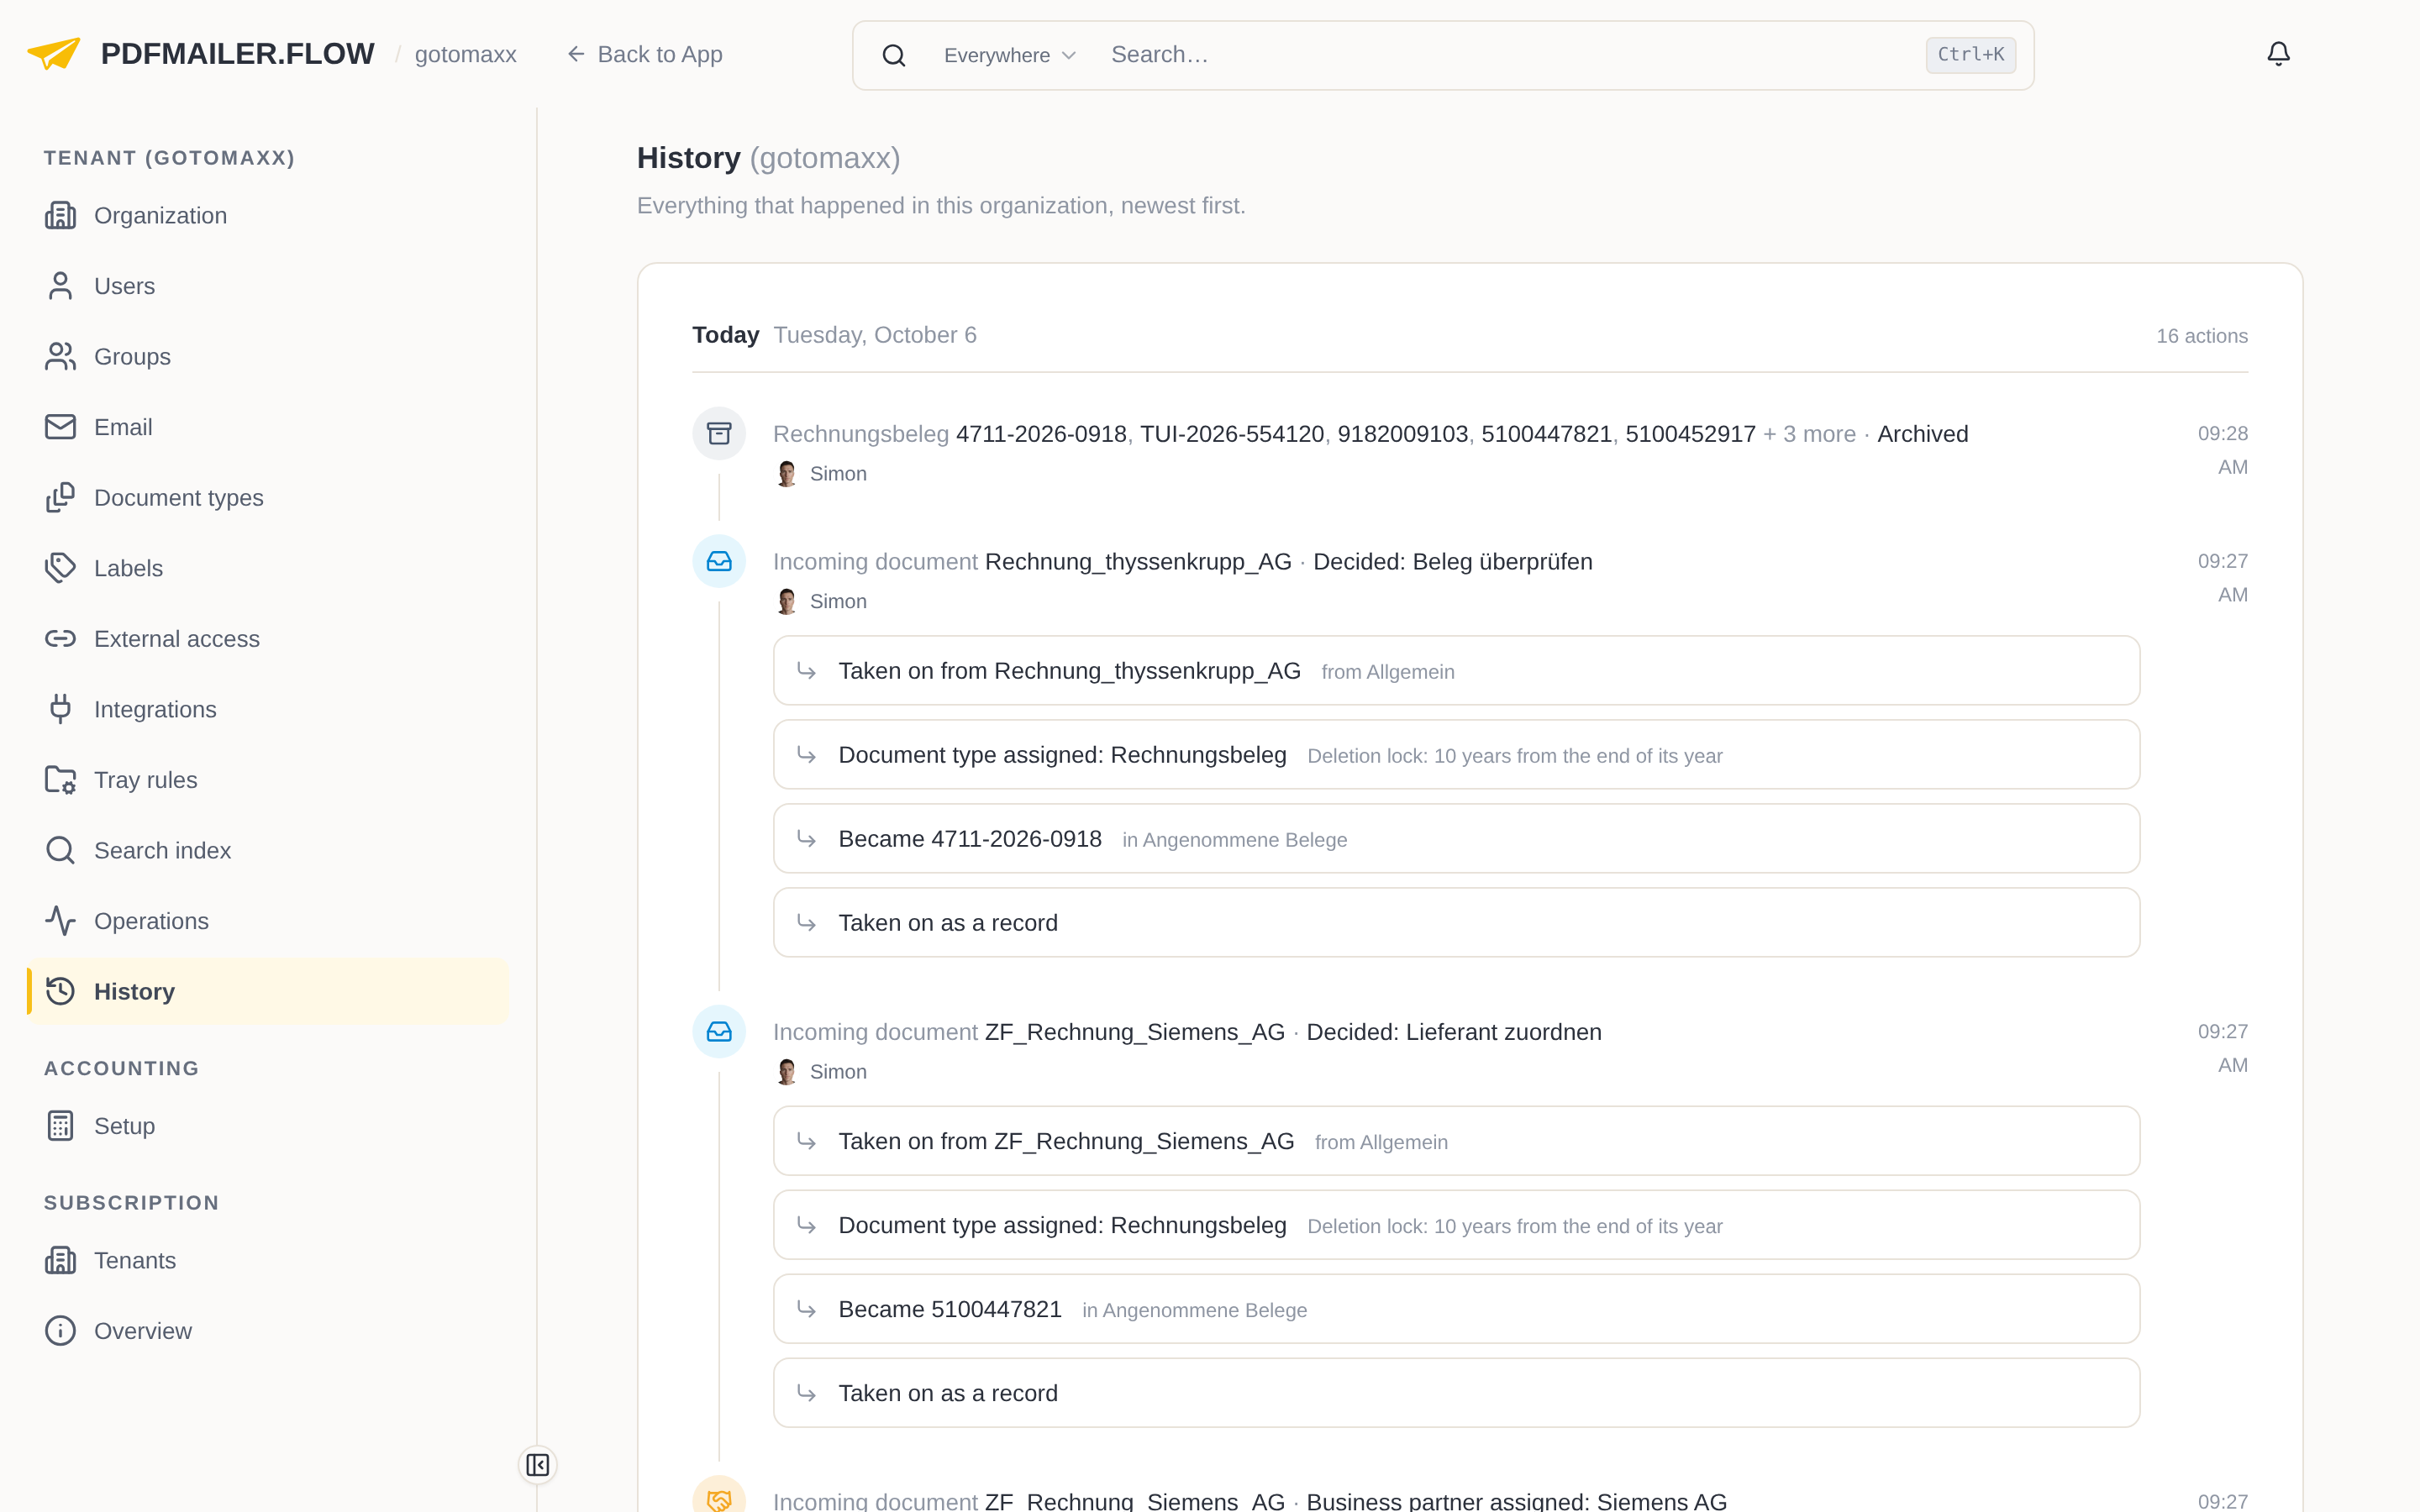Image resolution: width=2420 pixels, height=1512 pixels.
Task: Click Document type assigned row under thyssenkrupp entry
Action: pyautogui.click(x=1456, y=755)
